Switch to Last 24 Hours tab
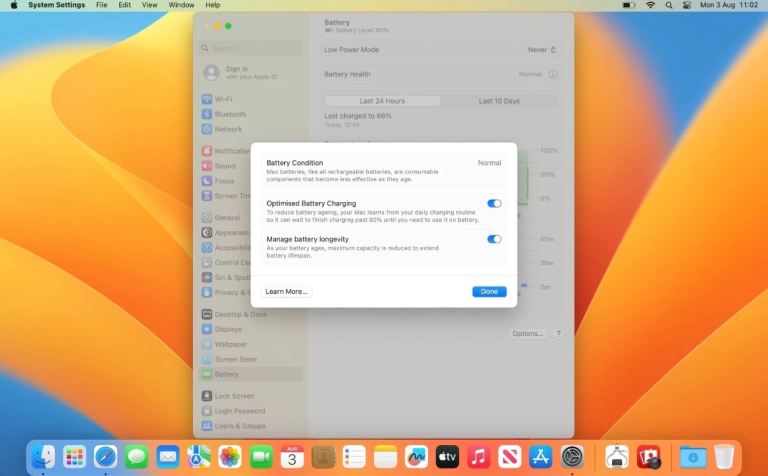This screenshot has height=476, width=768. 382,101
